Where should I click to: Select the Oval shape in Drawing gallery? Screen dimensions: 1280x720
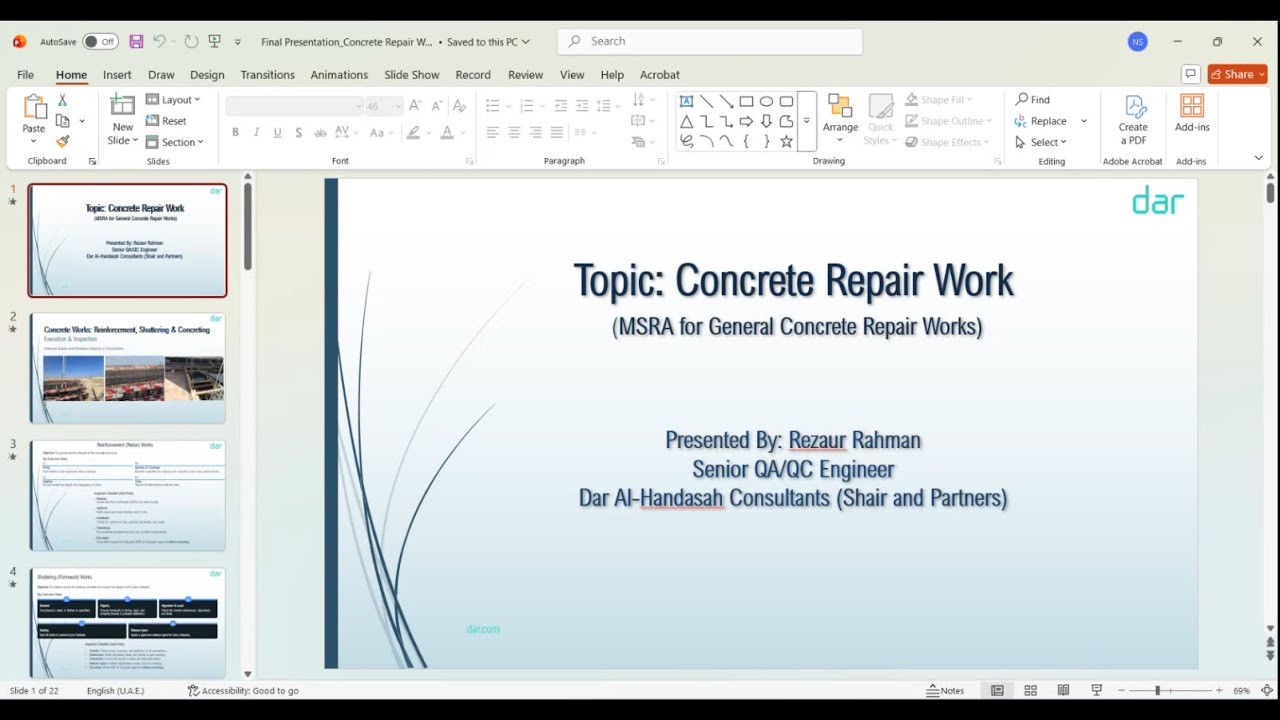click(766, 101)
